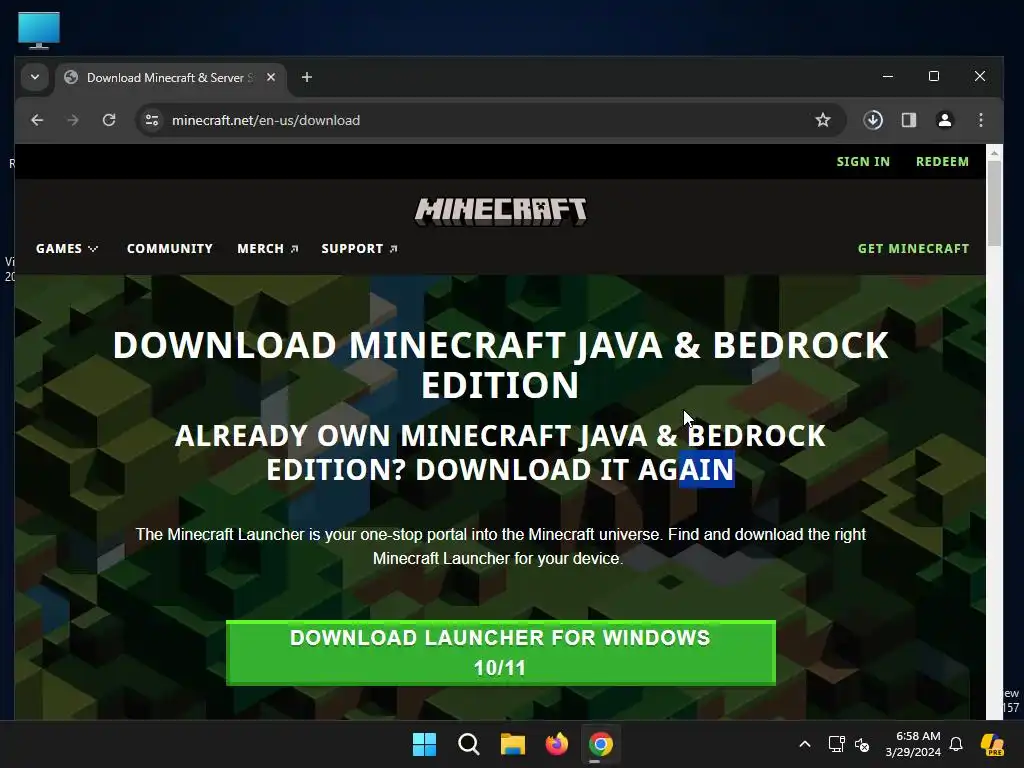Image resolution: width=1024 pixels, height=768 pixels.
Task: Click SIGN IN link
Action: [x=863, y=161]
